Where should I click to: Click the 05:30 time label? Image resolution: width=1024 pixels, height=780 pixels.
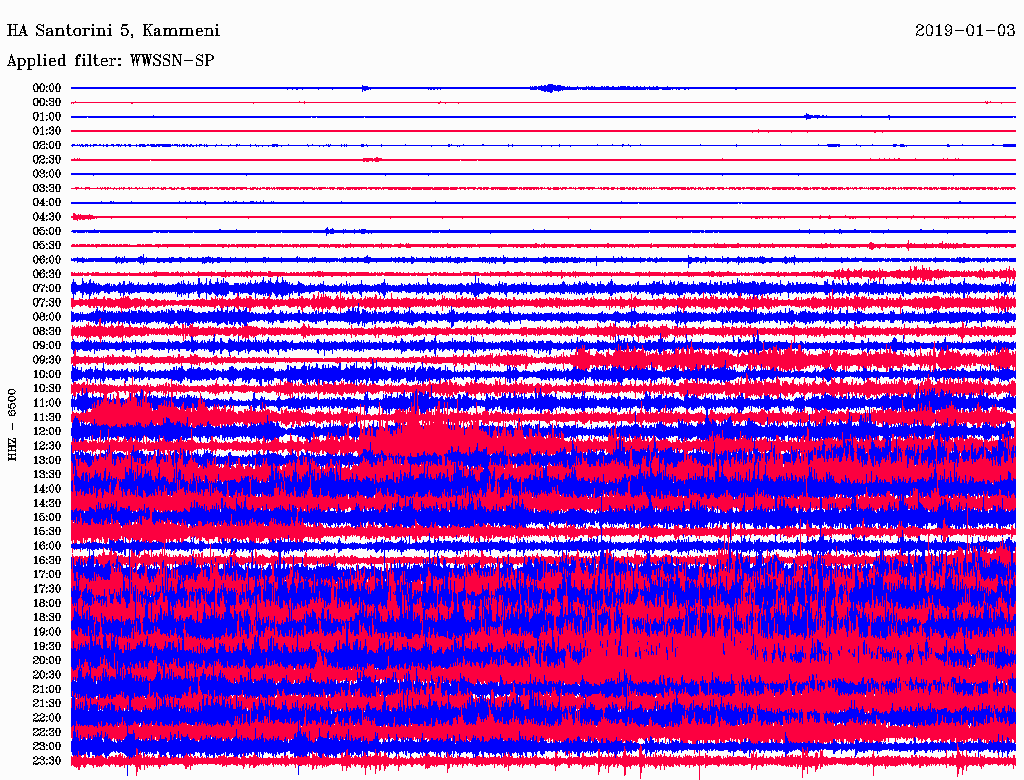point(47,246)
